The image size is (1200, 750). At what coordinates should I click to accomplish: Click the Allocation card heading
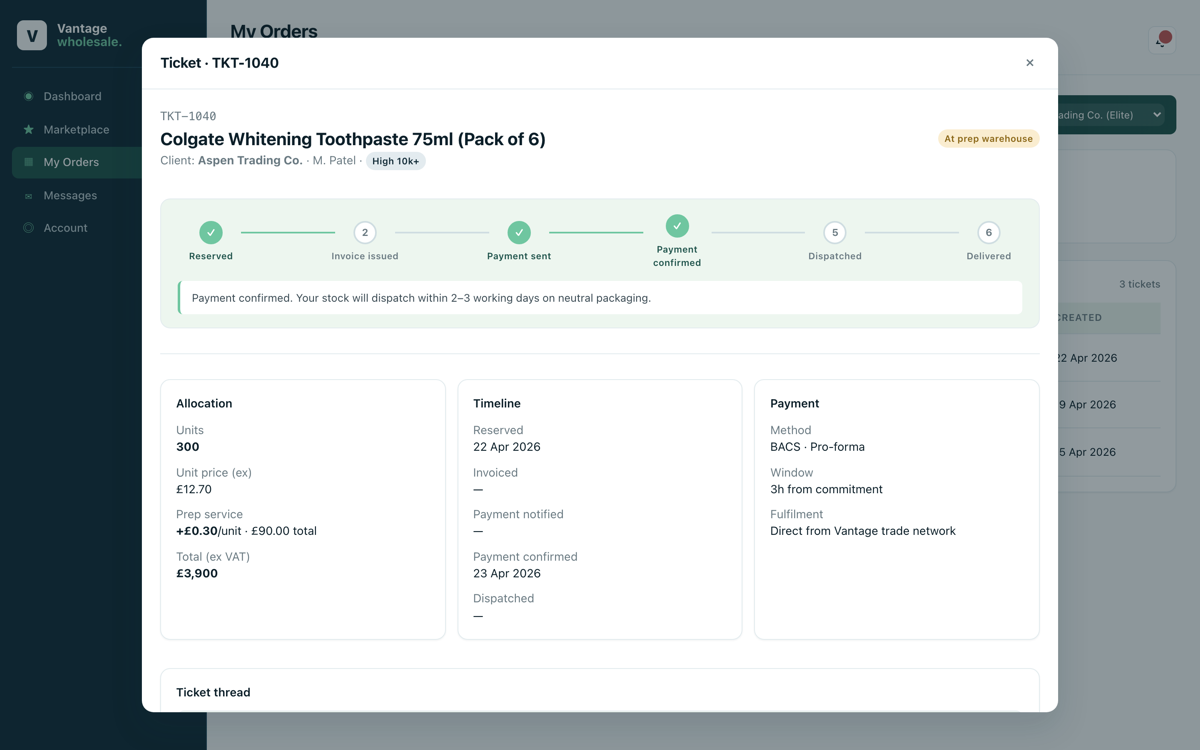[x=204, y=403]
